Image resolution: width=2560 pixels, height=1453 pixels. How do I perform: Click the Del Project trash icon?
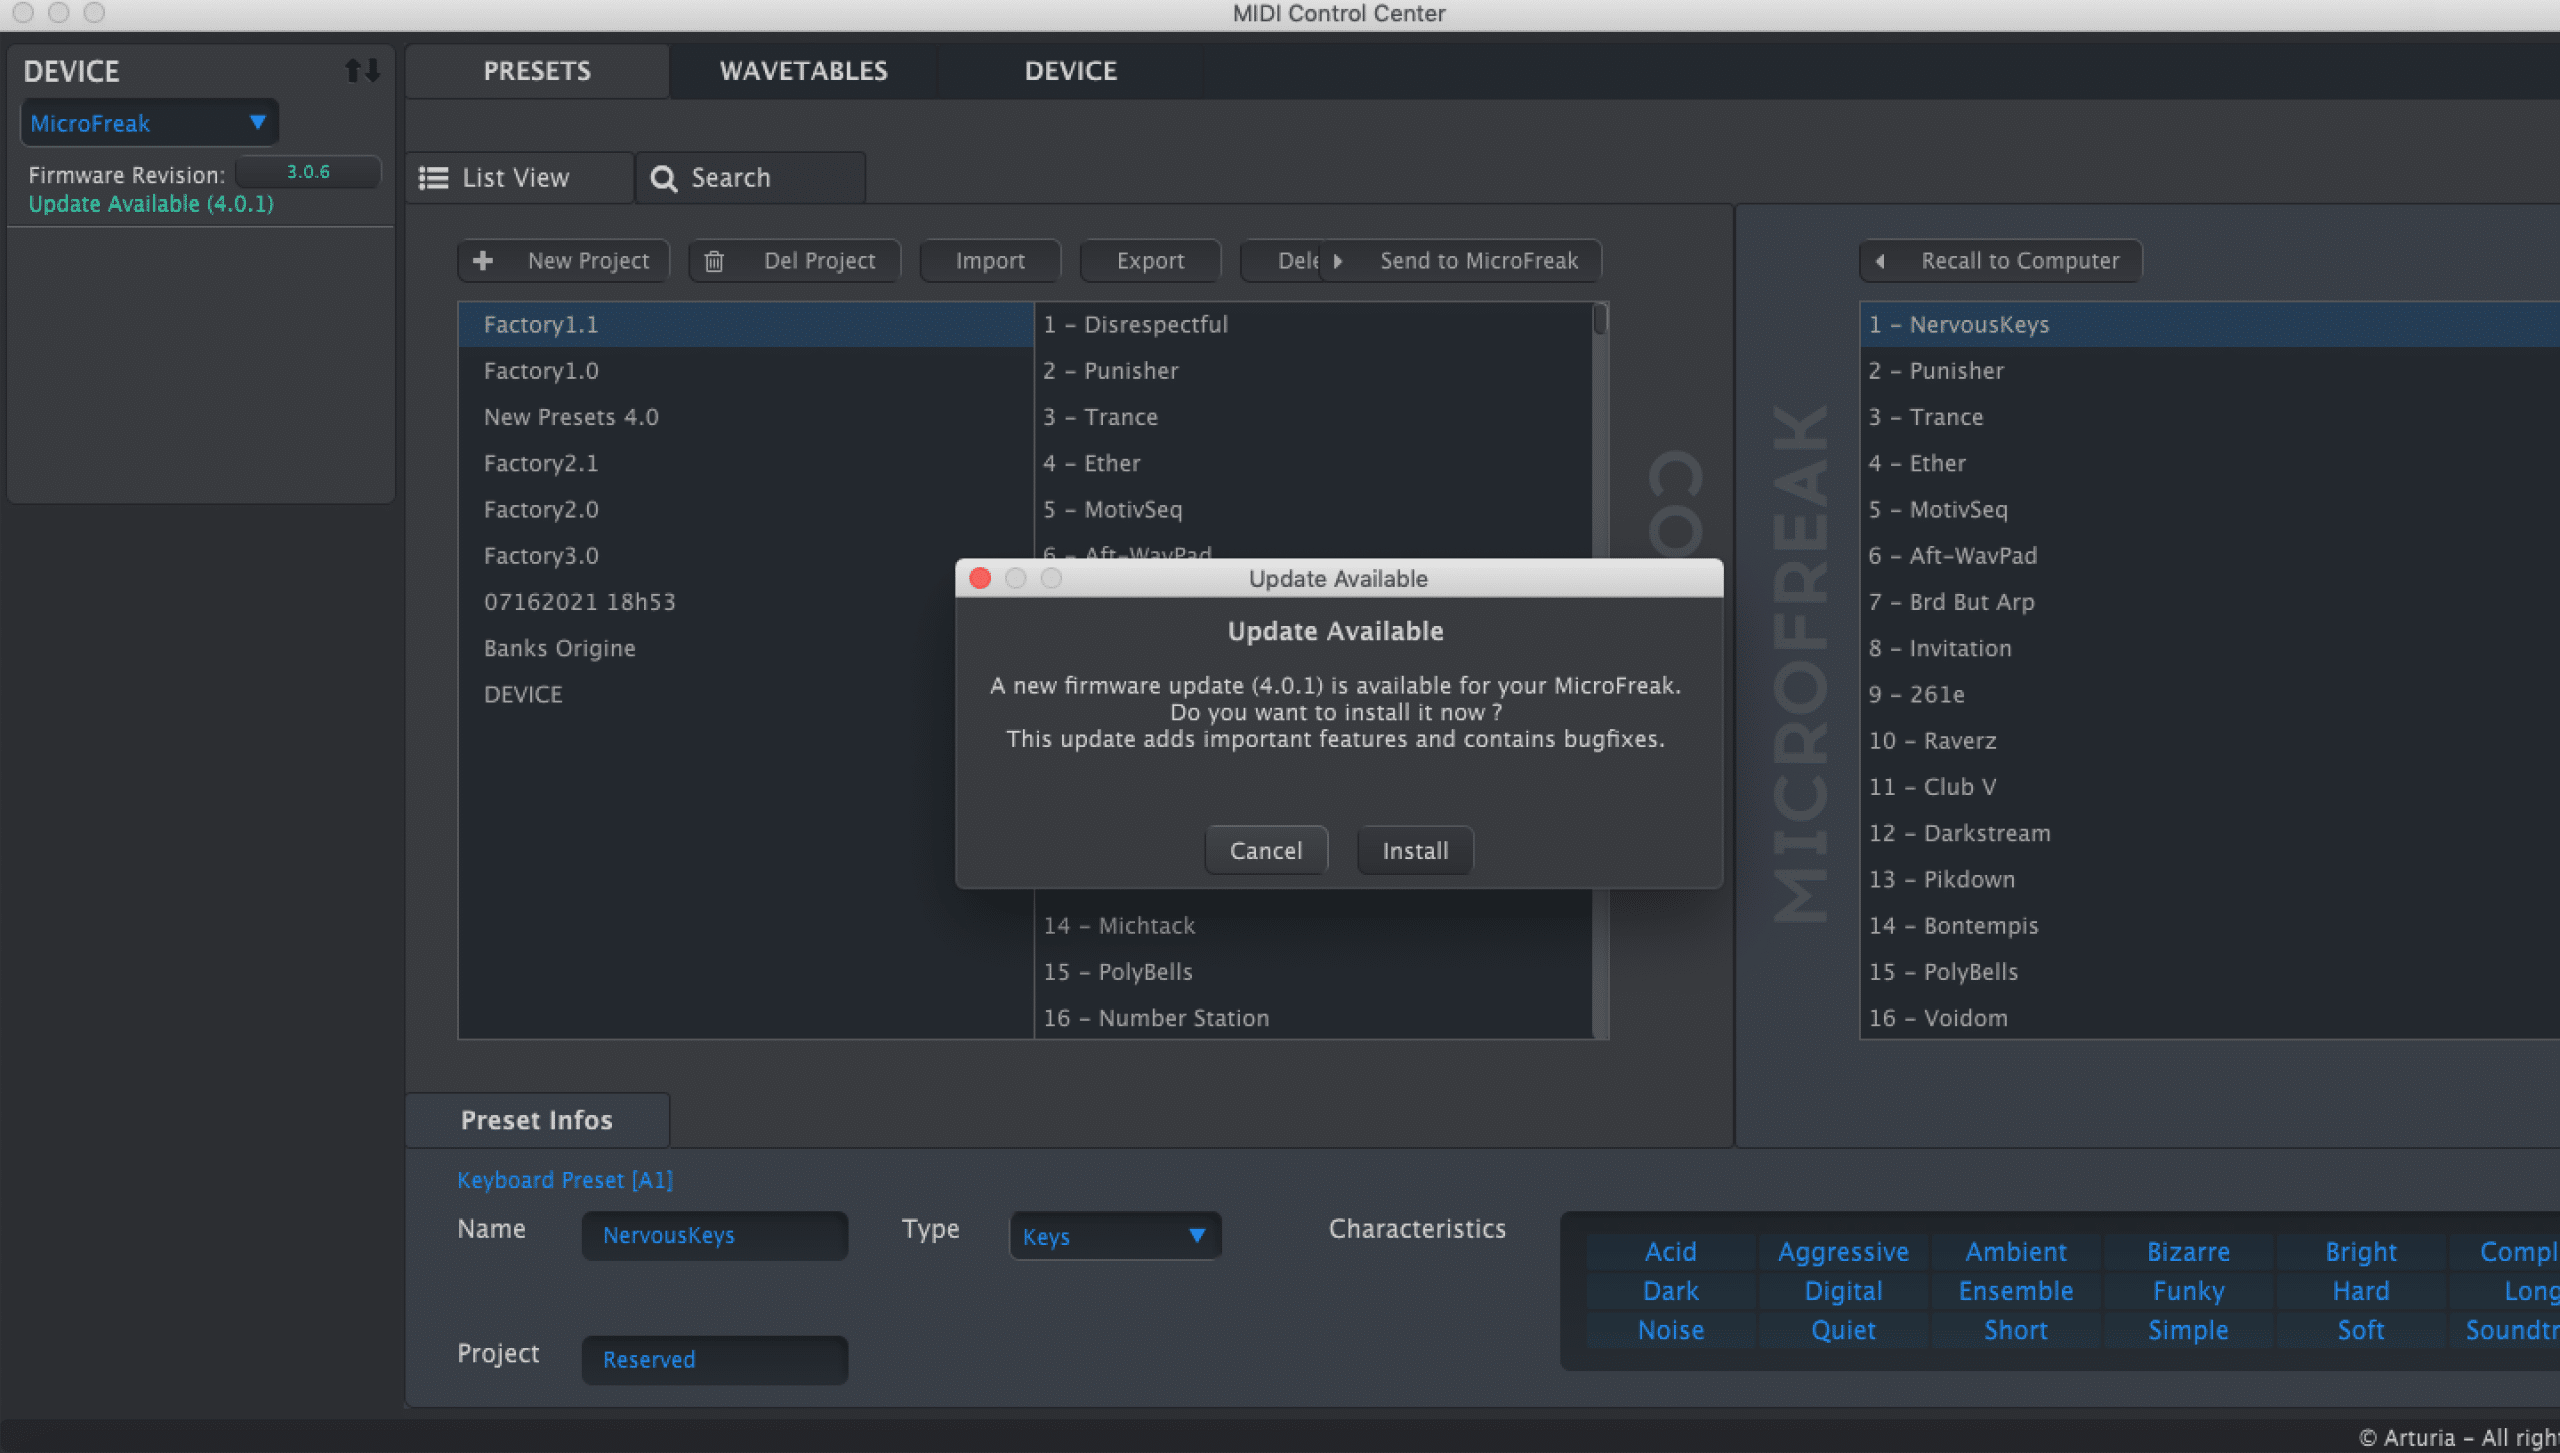[714, 261]
